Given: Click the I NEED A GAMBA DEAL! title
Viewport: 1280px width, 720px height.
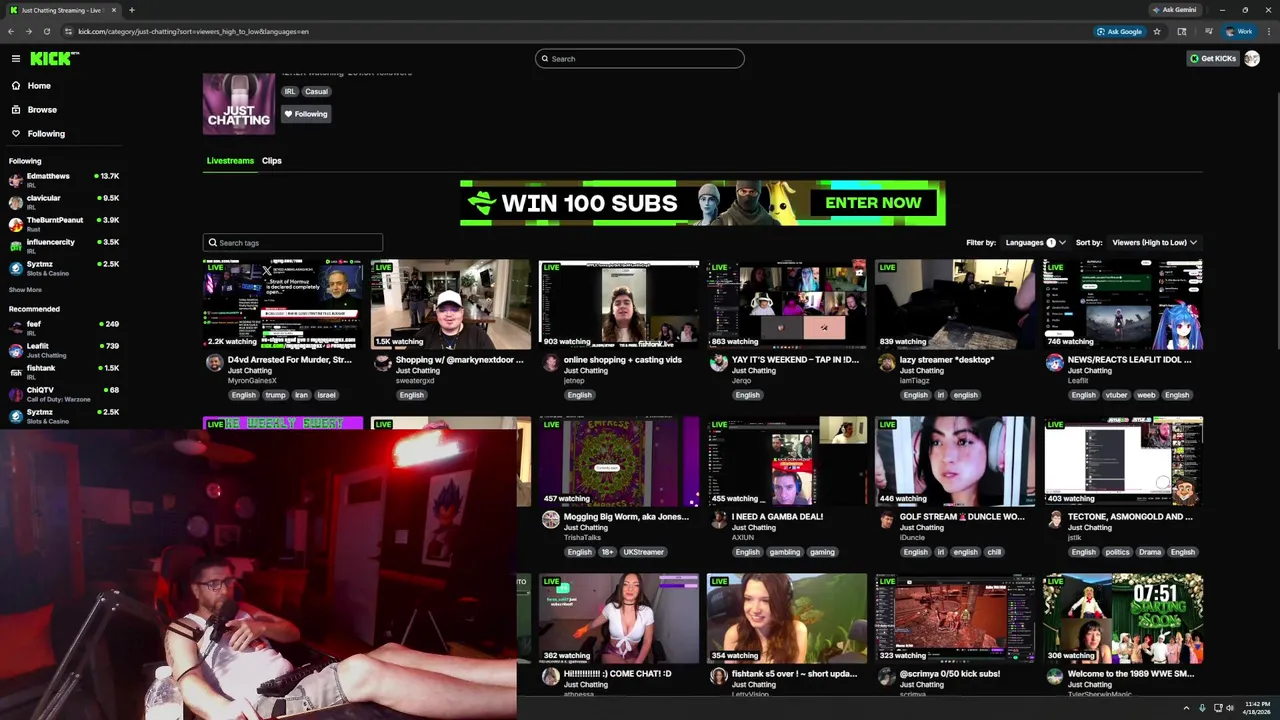Looking at the screenshot, I should 777,517.
